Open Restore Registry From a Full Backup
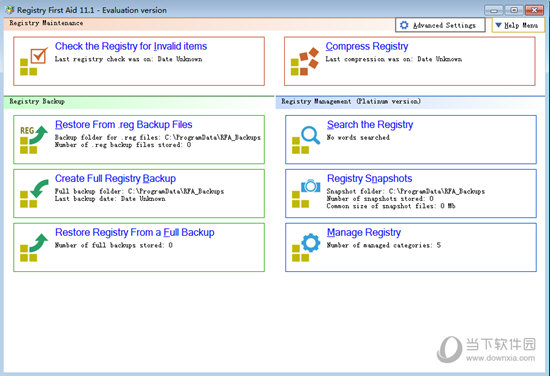The image size is (550, 376). (135, 233)
